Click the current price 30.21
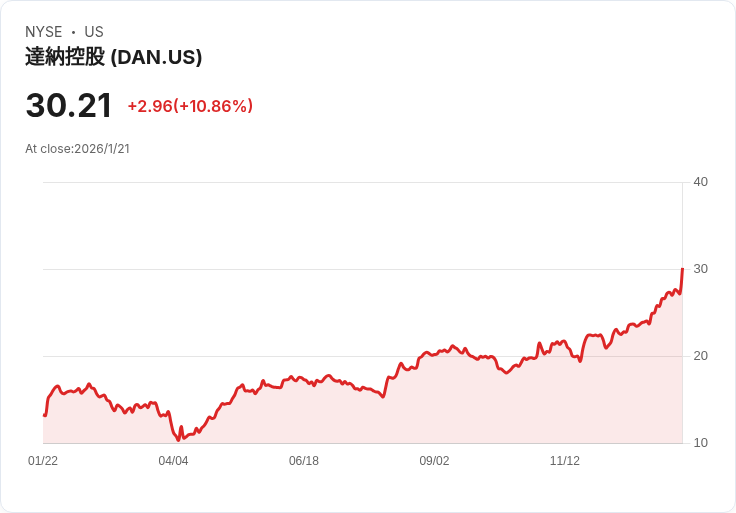 tap(68, 105)
